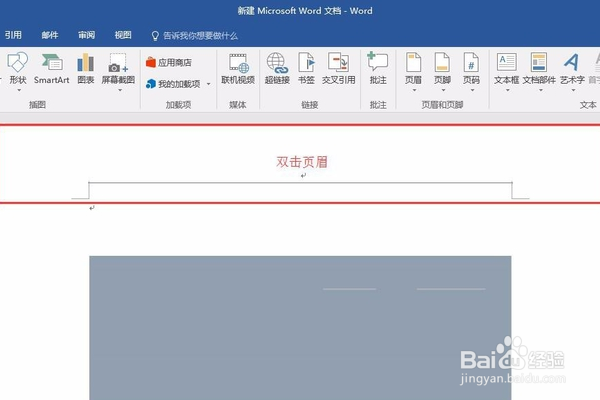The height and width of the screenshot is (400, 600).
Task: Expand the Screenshot dropdown arrow
Action: tap(120, 90)
